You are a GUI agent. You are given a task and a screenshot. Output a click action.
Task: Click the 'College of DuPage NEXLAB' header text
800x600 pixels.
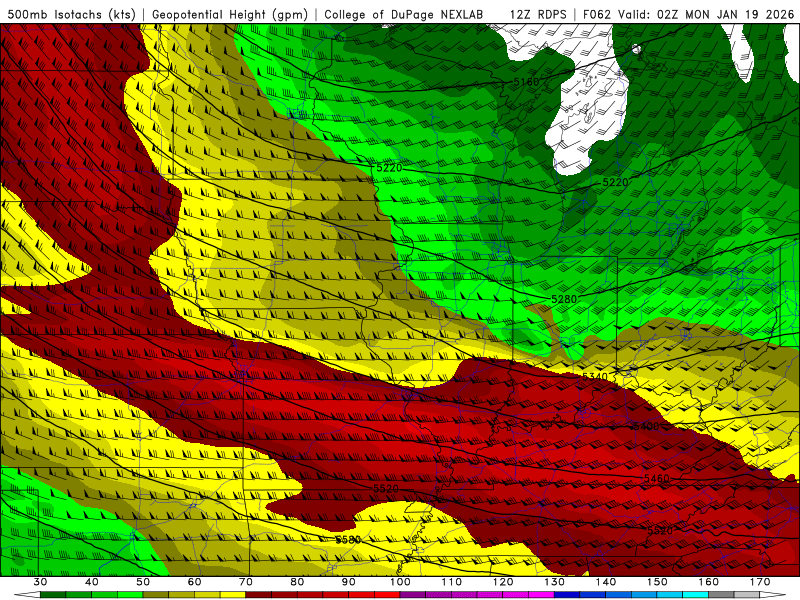click(x=404, y=15)
